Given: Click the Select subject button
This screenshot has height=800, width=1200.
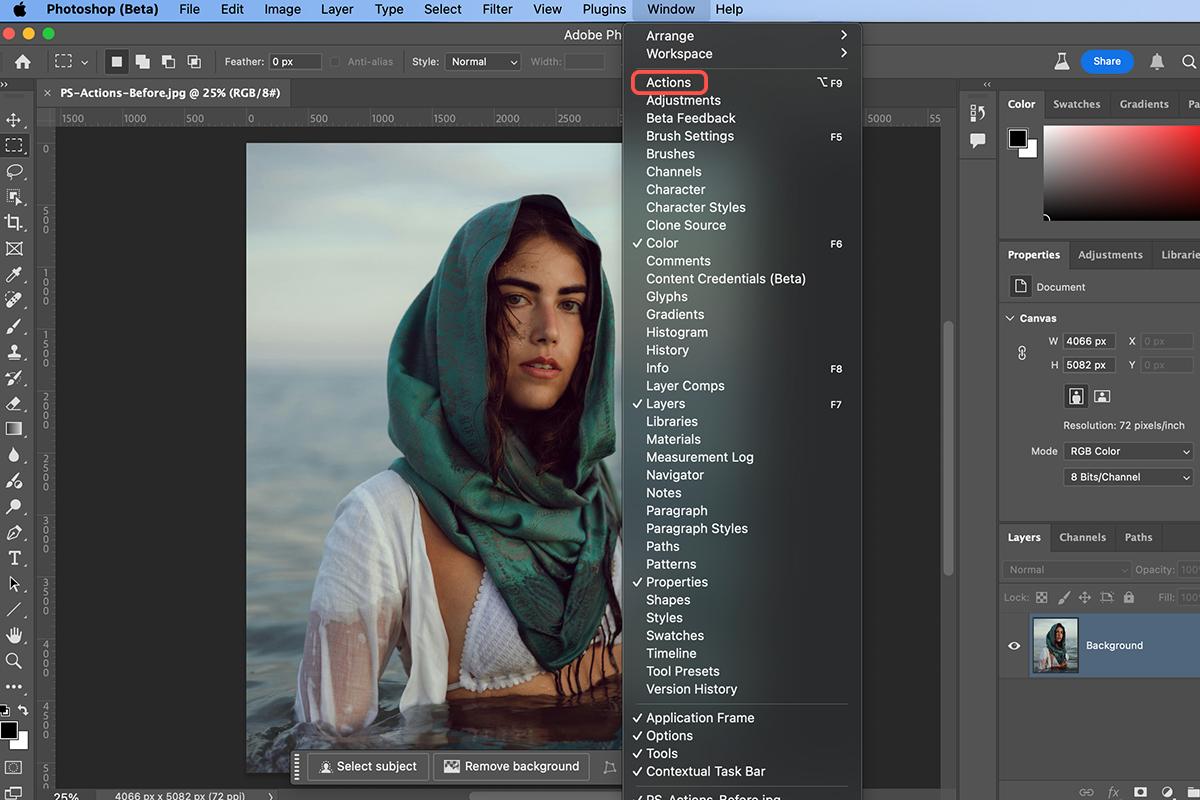Looking at the screenshot, I should pyautogui.click(x=366, y=766).
